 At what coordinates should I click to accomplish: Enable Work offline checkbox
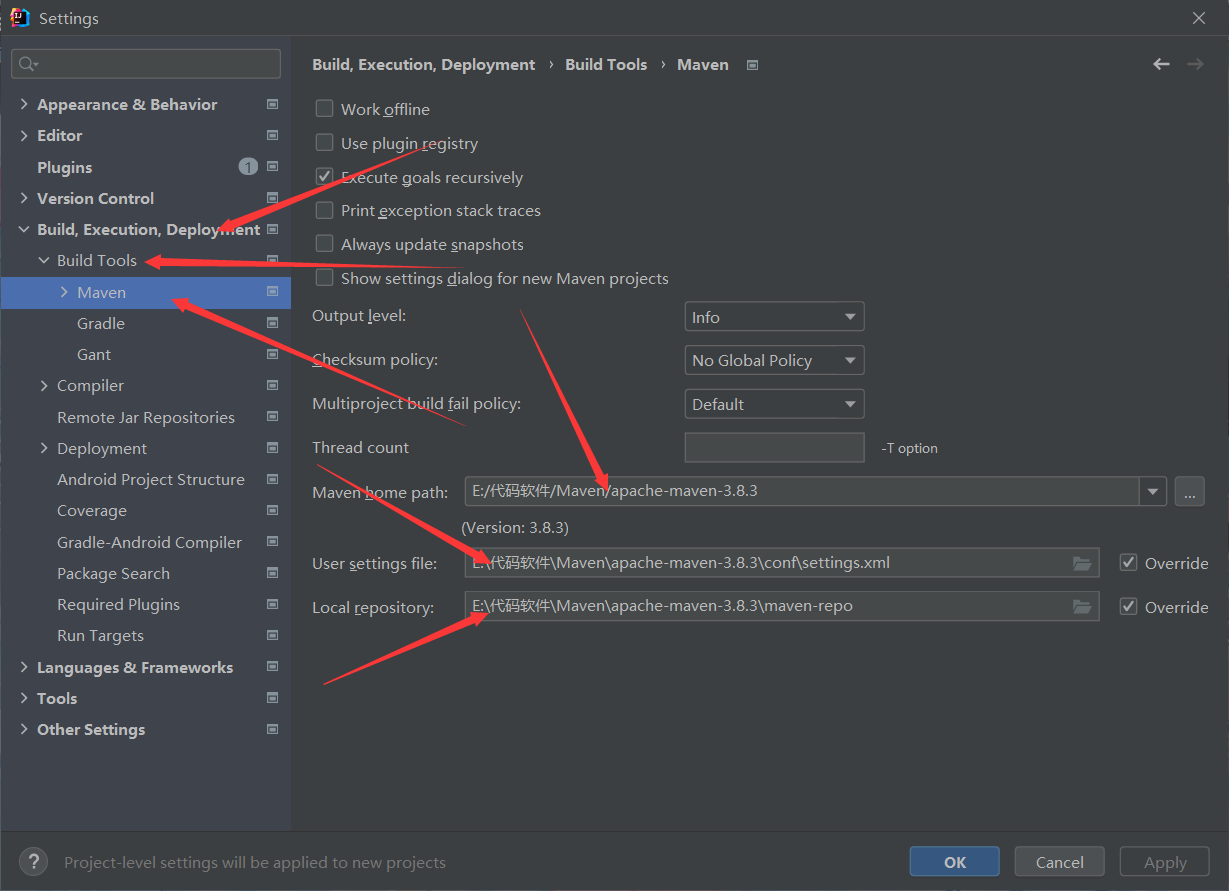pos(324,109)
